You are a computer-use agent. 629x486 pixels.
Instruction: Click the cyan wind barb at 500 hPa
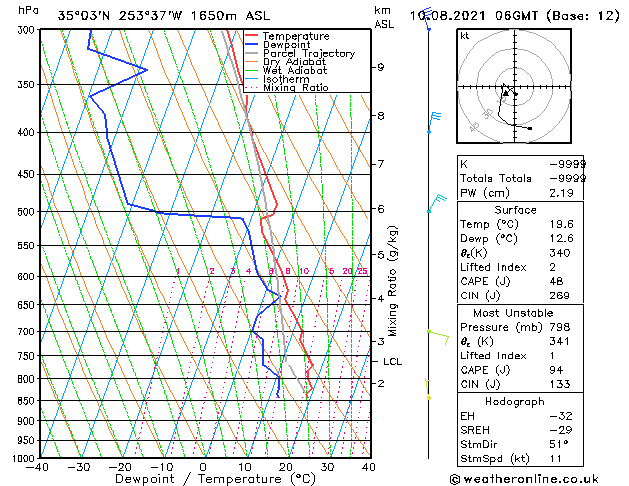click(437, 203)
